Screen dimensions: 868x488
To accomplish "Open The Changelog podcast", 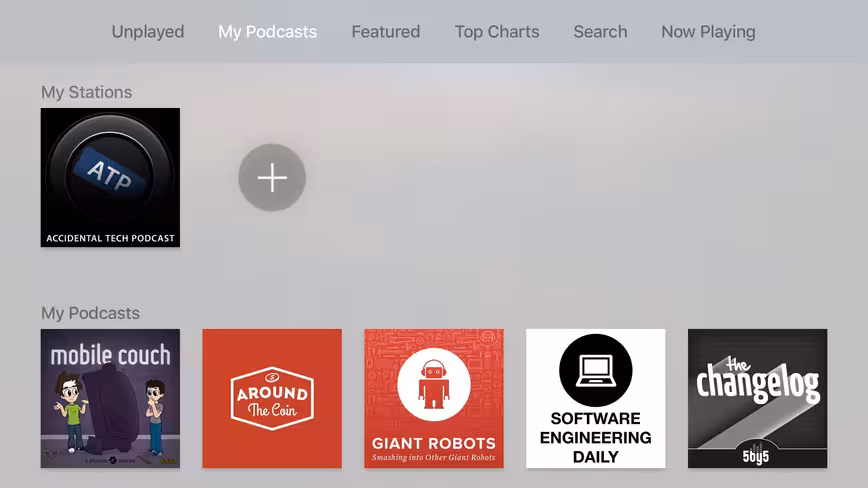I will coord(757,398).
